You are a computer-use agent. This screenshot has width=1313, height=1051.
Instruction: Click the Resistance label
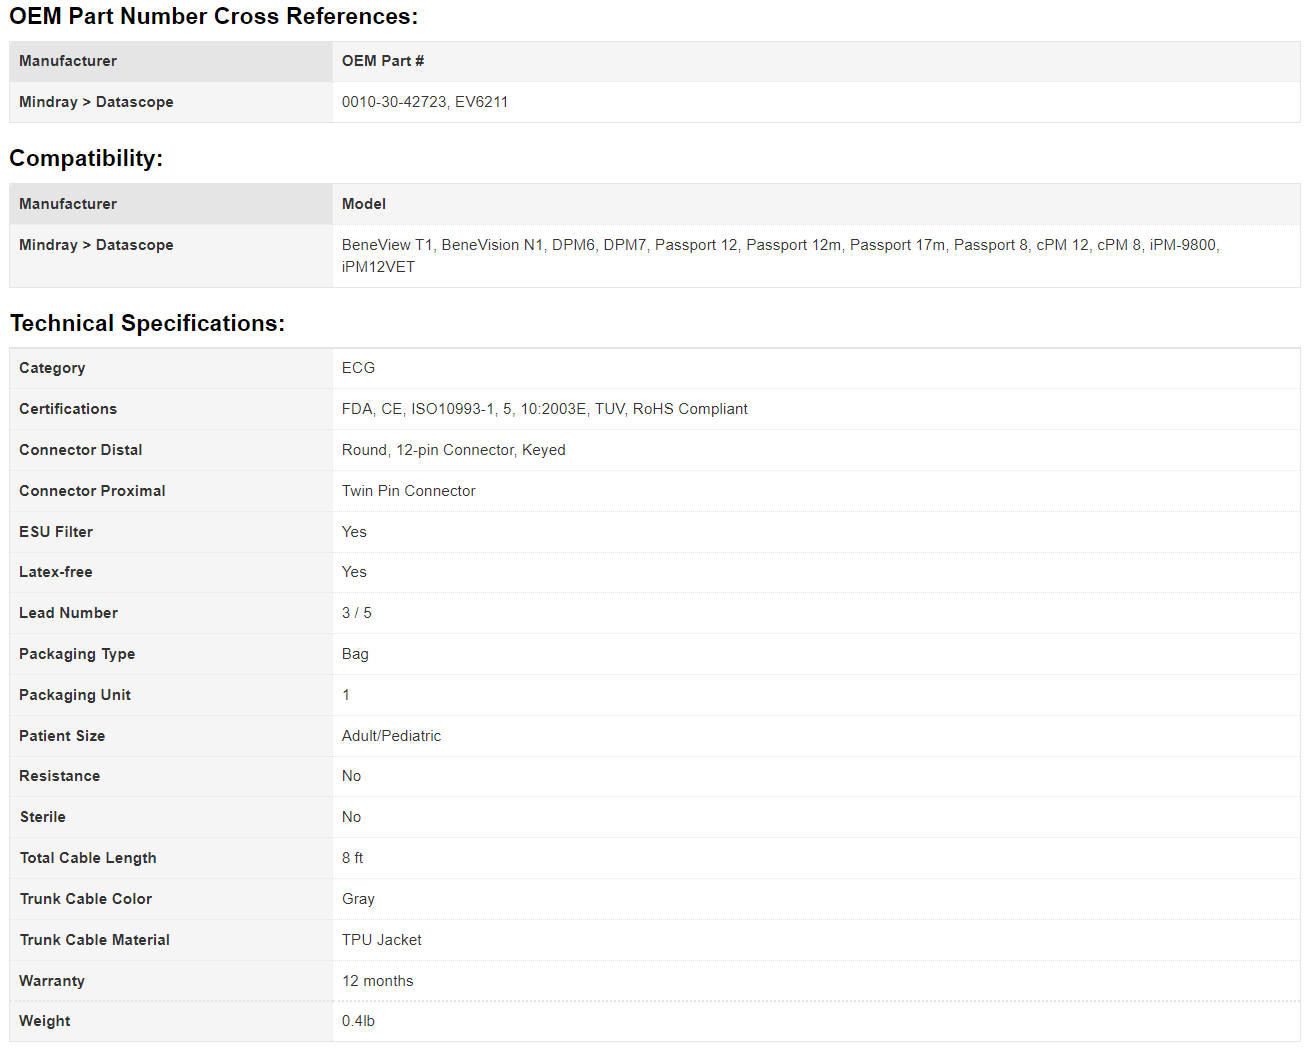tap(60, 776)
